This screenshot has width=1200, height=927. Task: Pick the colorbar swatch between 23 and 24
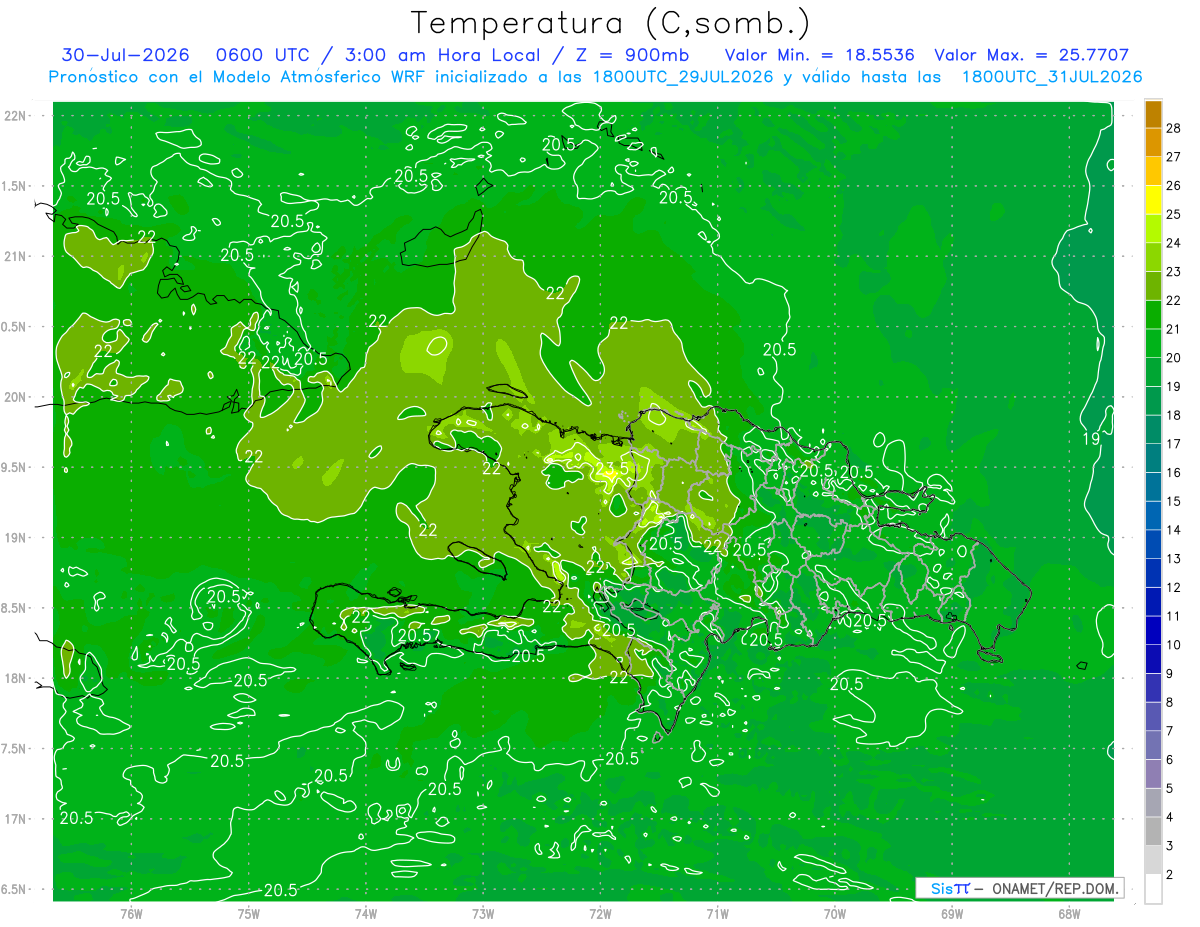[x=1153, y=258]
